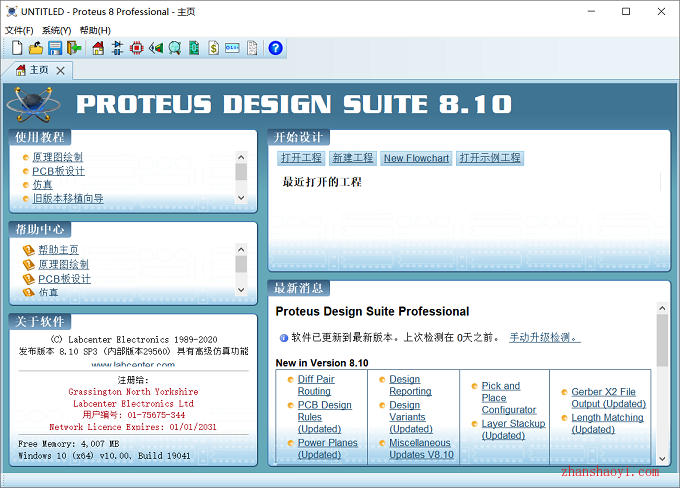
Task: Click up arrow of 帮助中心 scrollbar
Action: tap(242, 249)
